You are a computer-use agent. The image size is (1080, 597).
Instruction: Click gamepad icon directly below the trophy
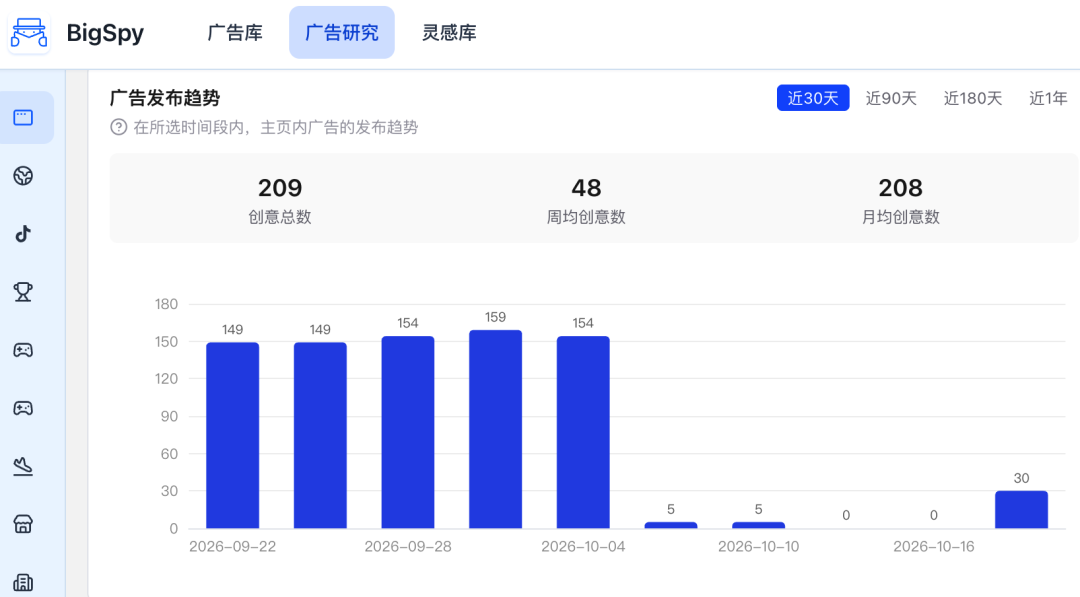23,350
